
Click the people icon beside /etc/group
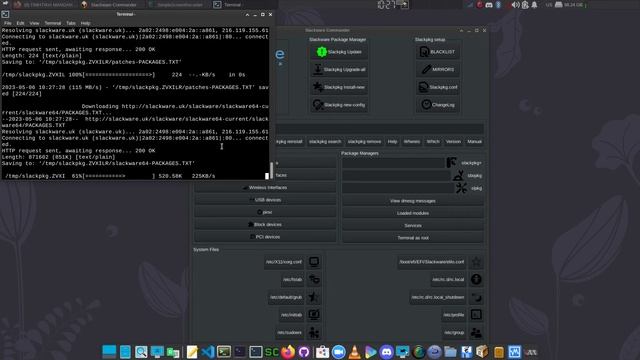pyautogui.click(x=476, y=333)
